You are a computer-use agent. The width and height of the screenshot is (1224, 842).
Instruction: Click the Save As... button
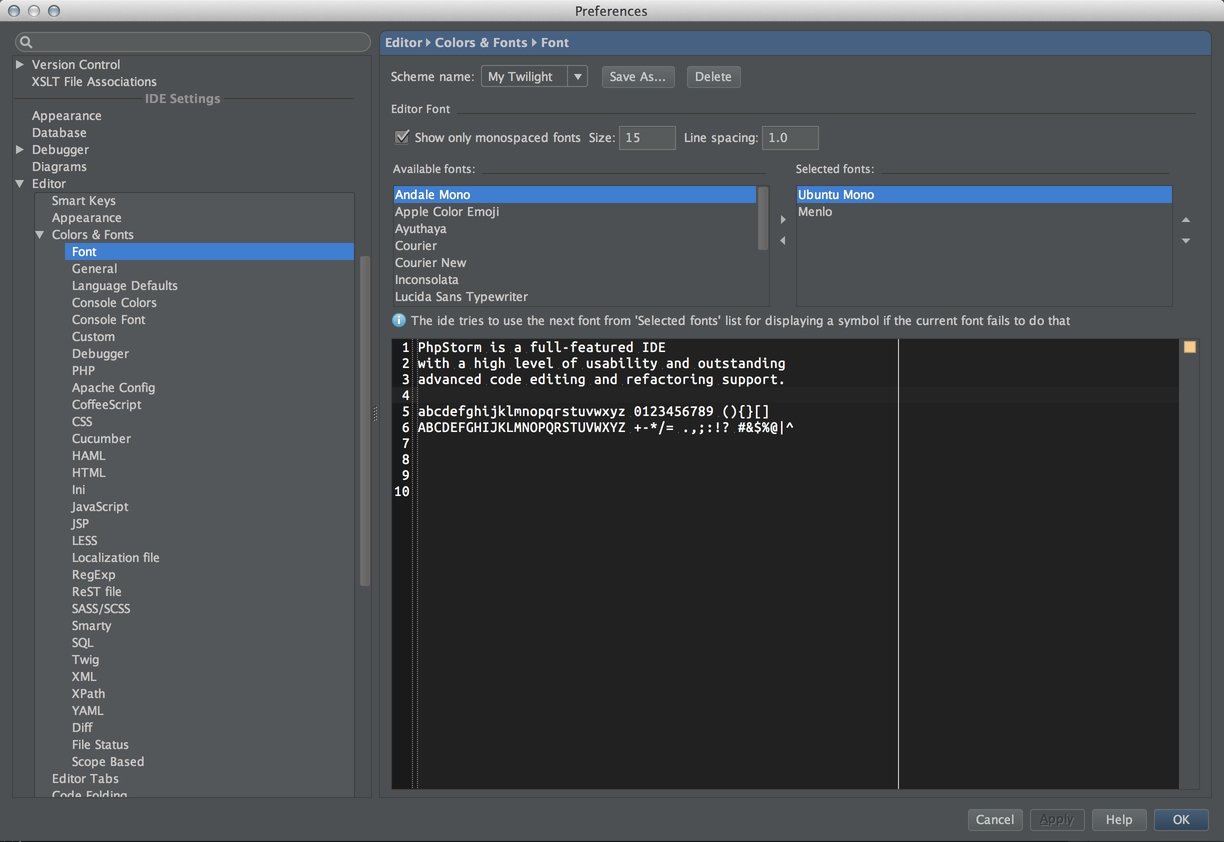pyautogui.click(x=637, y=77)
